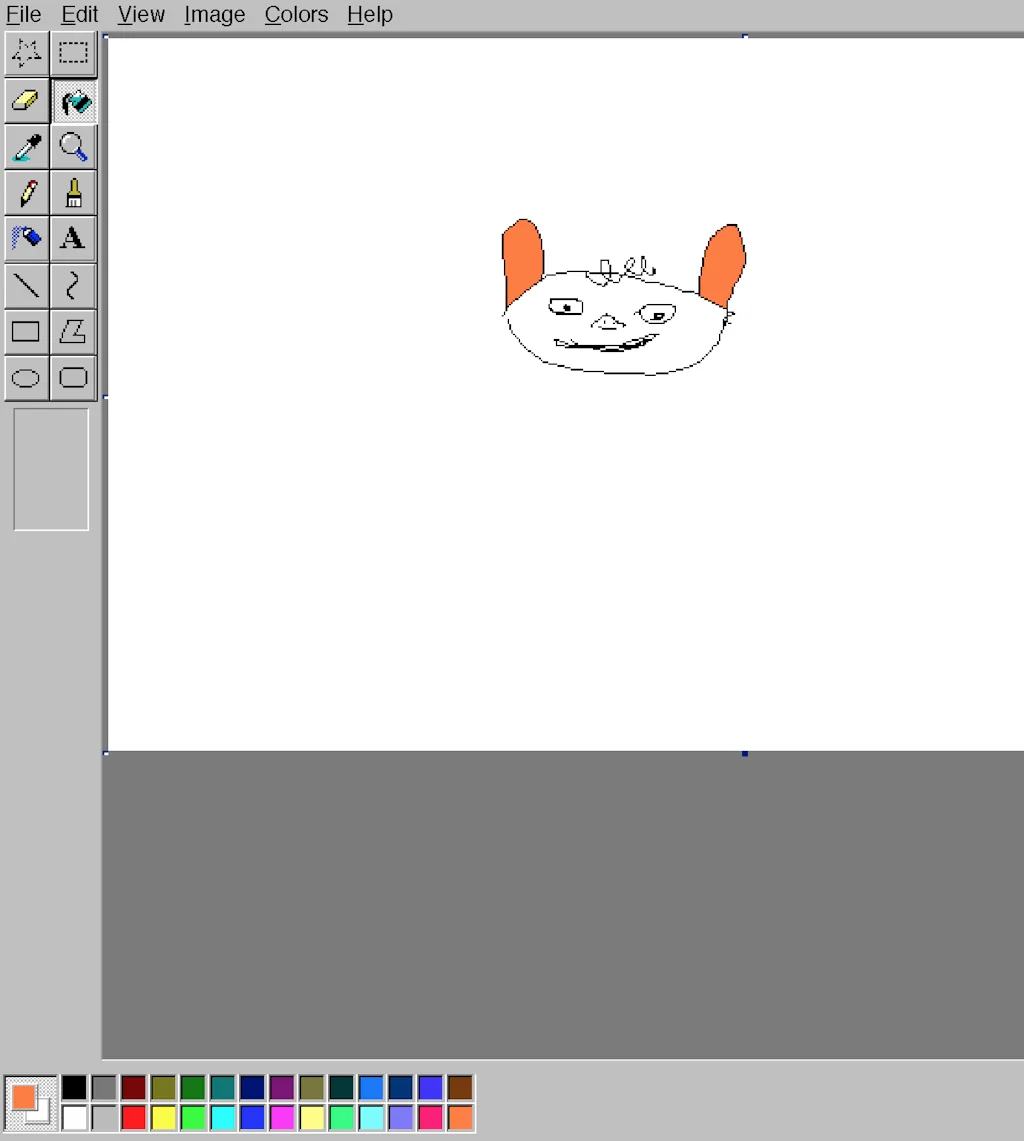
Task: Choose the Fill With Color tool
Action: click(x=73, y=100)
